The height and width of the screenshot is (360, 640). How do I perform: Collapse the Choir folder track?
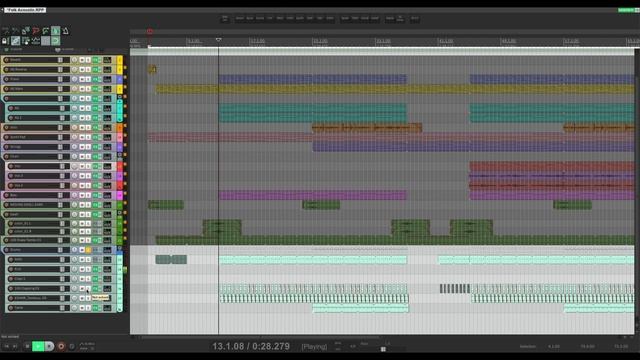click(120, 156)
